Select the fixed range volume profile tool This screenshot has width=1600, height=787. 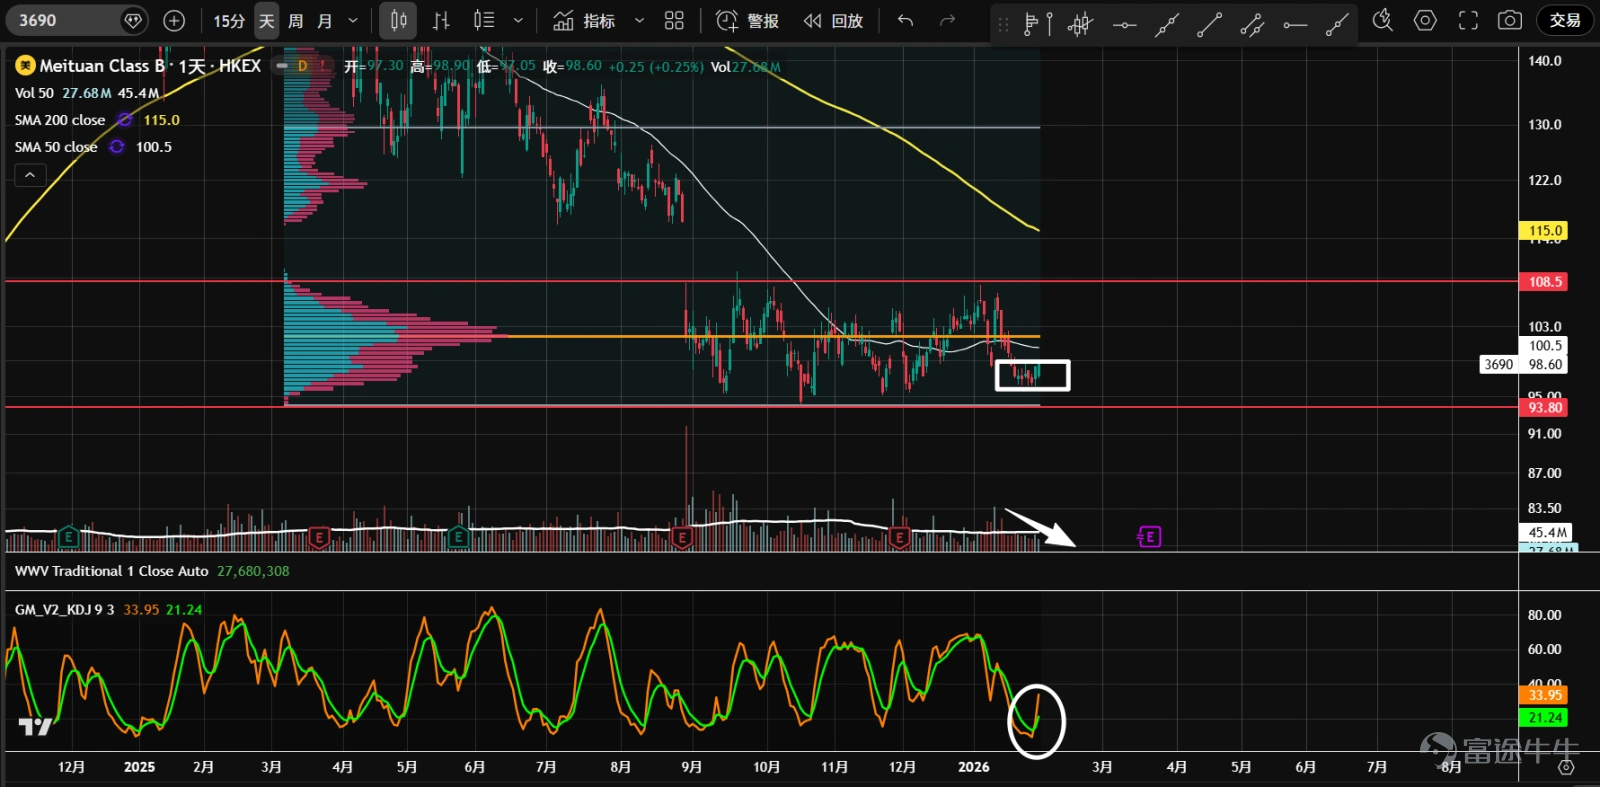pyautogui.click(x=1080, y=24)
